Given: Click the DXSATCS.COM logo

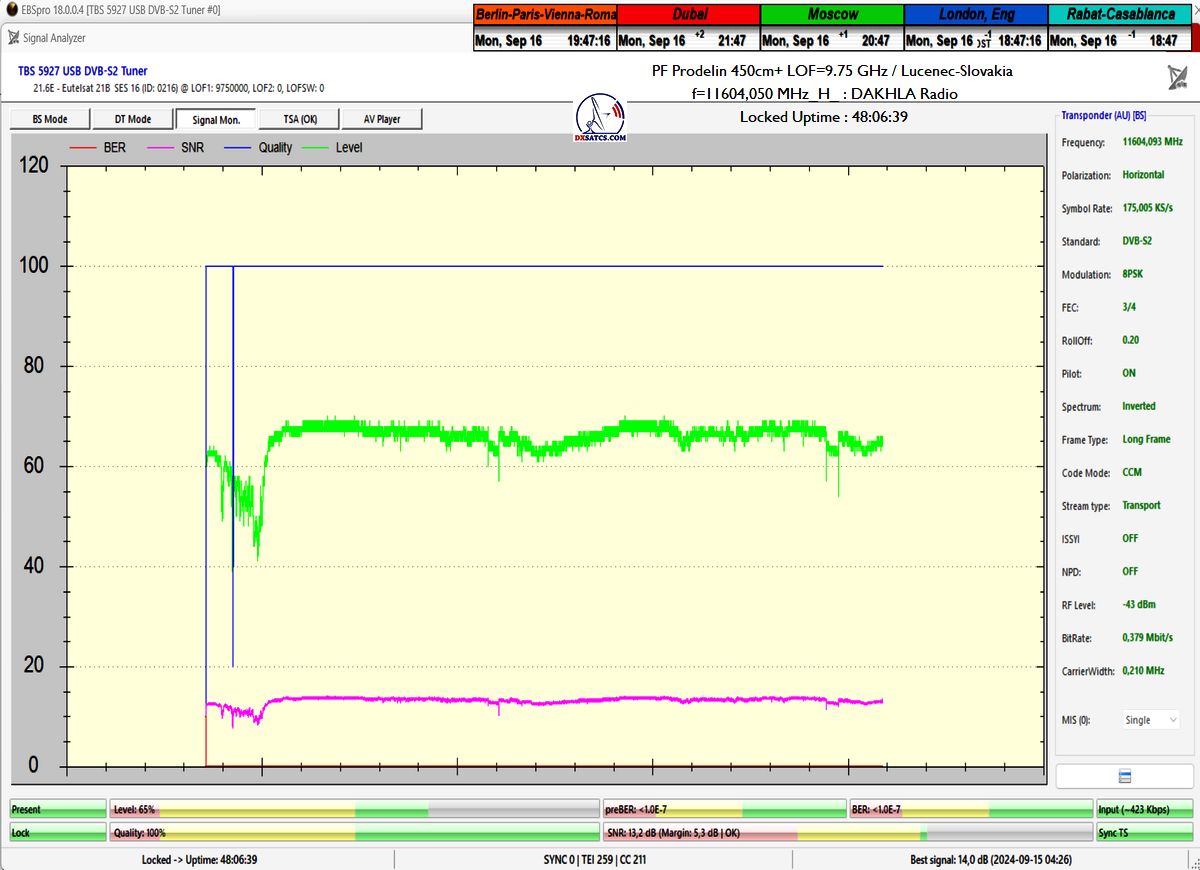Looking at the screenshot, I should point(601,119).
